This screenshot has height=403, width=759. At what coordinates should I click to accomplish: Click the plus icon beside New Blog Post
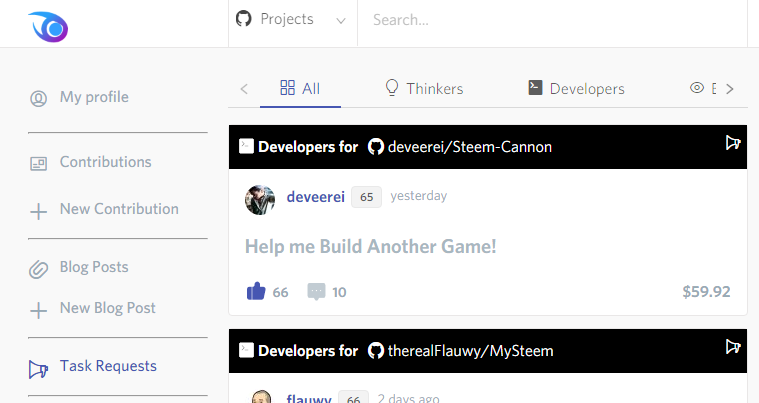tap(38, 310)
